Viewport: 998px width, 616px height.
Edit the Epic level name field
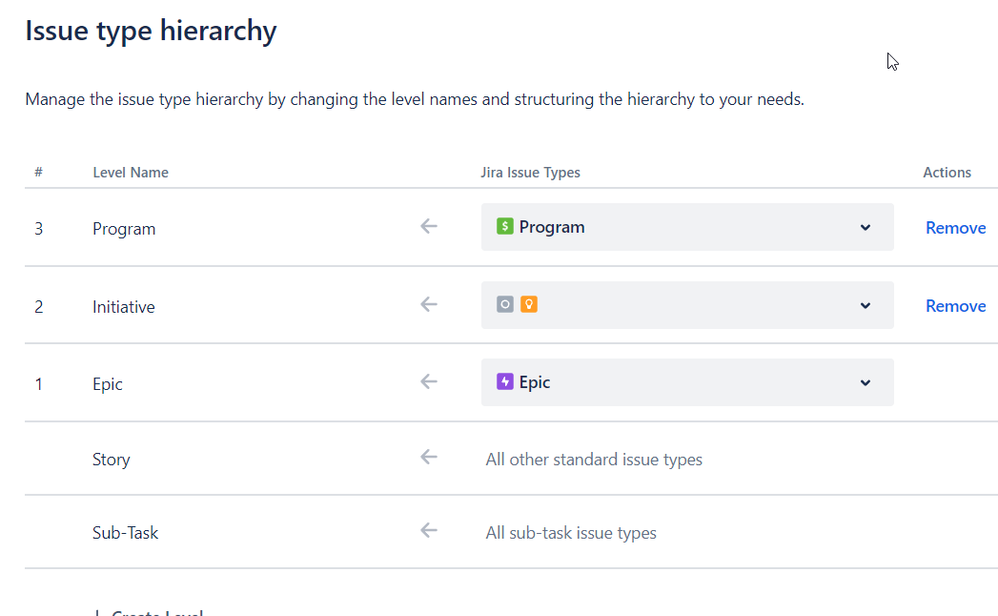pyautogui.click(x=107, y=384)
